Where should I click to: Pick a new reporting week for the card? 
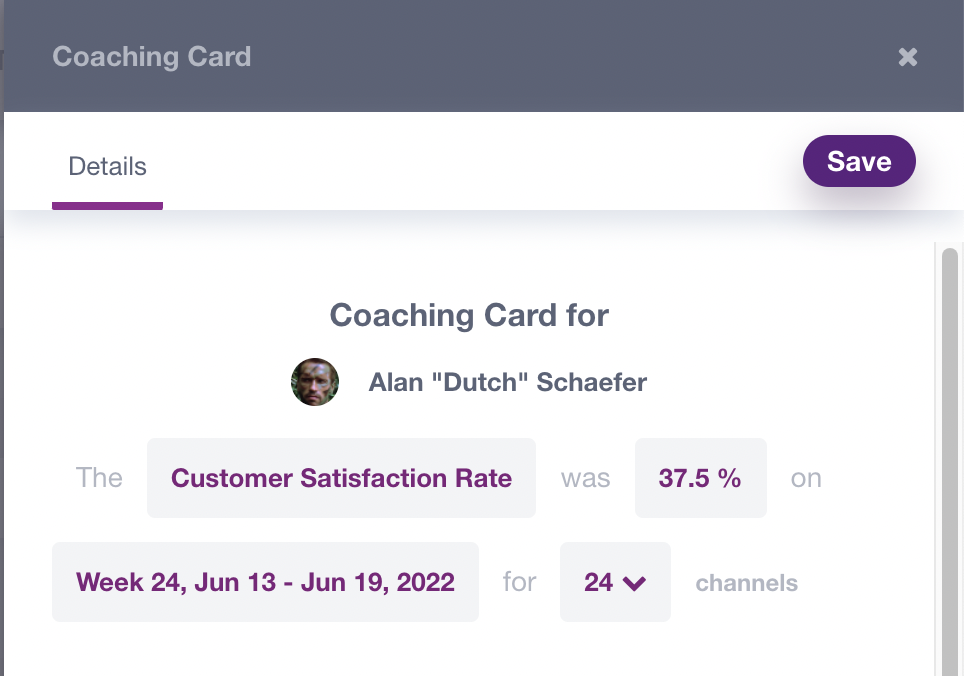click(x=265, y=582)
